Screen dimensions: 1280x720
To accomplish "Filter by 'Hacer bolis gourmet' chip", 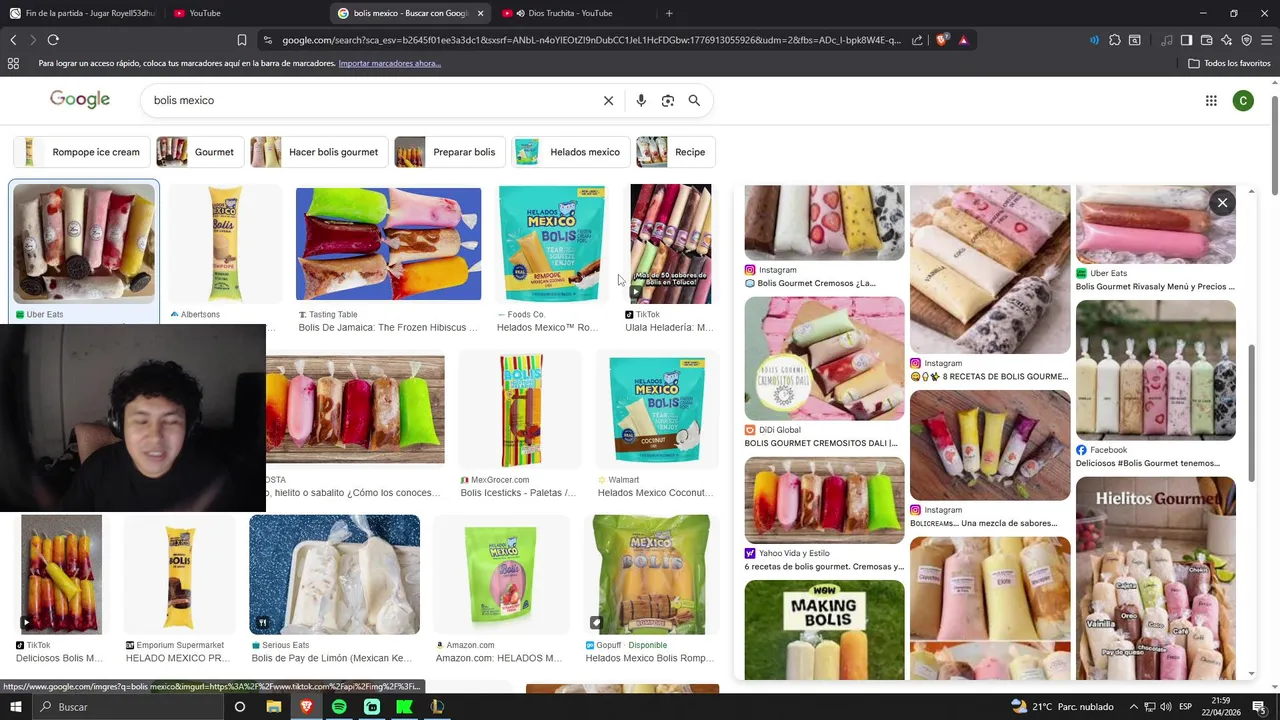I will coord(320,152).
